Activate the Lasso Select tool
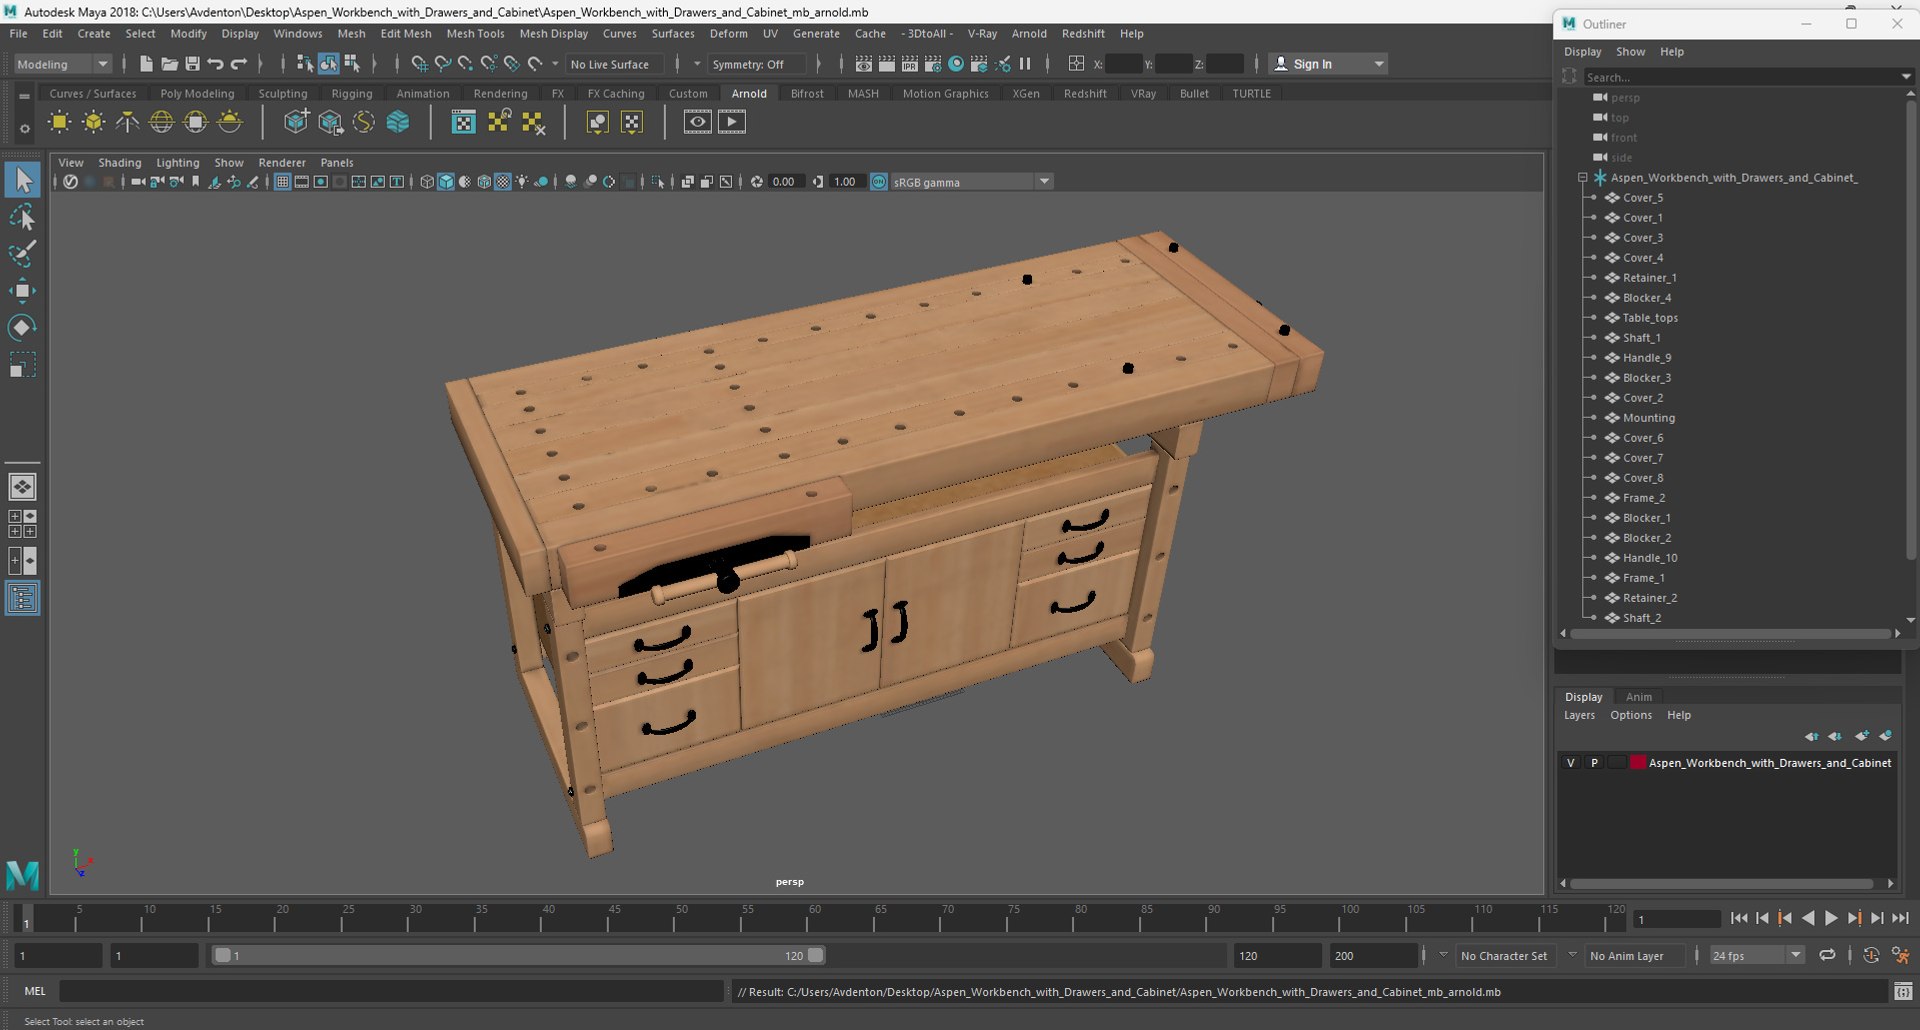Viewport: 1920px width, 1030px height. click(22, 217)
